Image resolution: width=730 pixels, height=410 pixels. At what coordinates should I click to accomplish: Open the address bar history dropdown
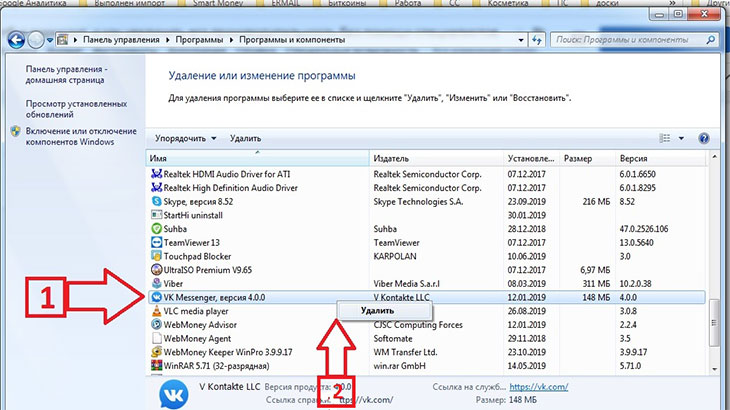tap(521, 40)
